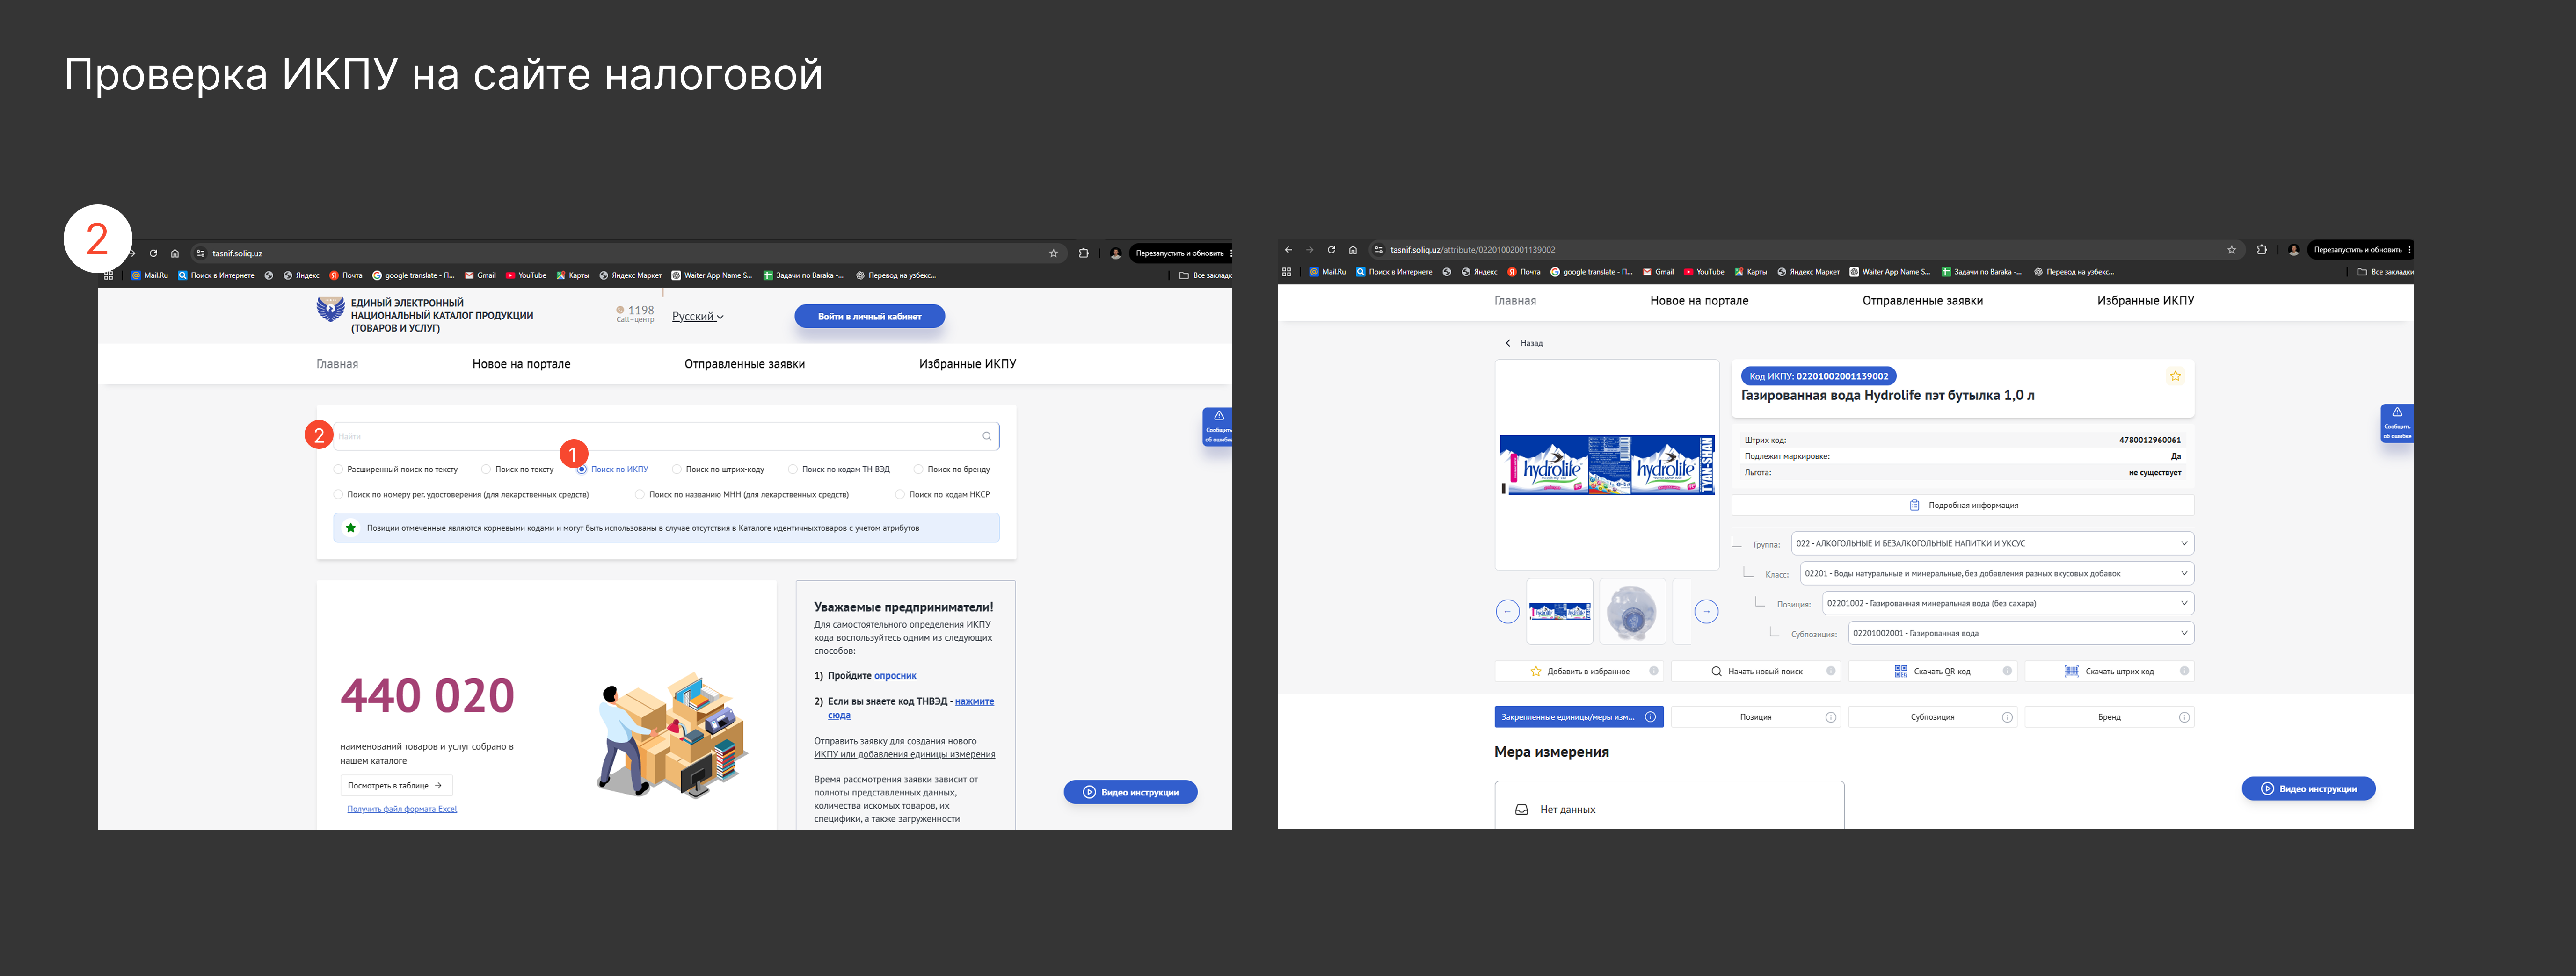Click 'Войти в личный кабинет' button
Viewport: 2576px width, 976px height.
(869, 316)
